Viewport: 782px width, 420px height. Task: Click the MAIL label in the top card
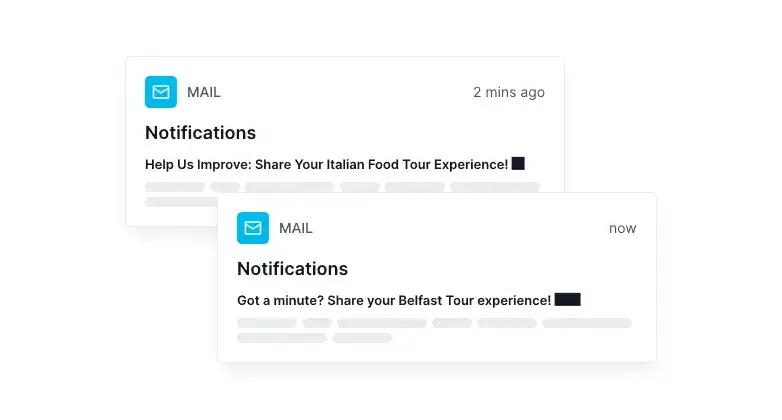tap(203, 92)
